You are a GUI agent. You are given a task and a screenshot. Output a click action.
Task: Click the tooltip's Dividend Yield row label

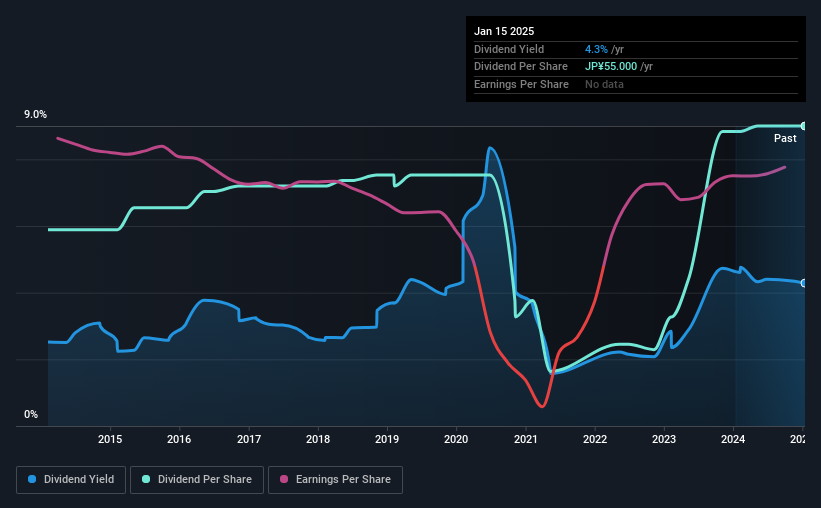point(509,49)
